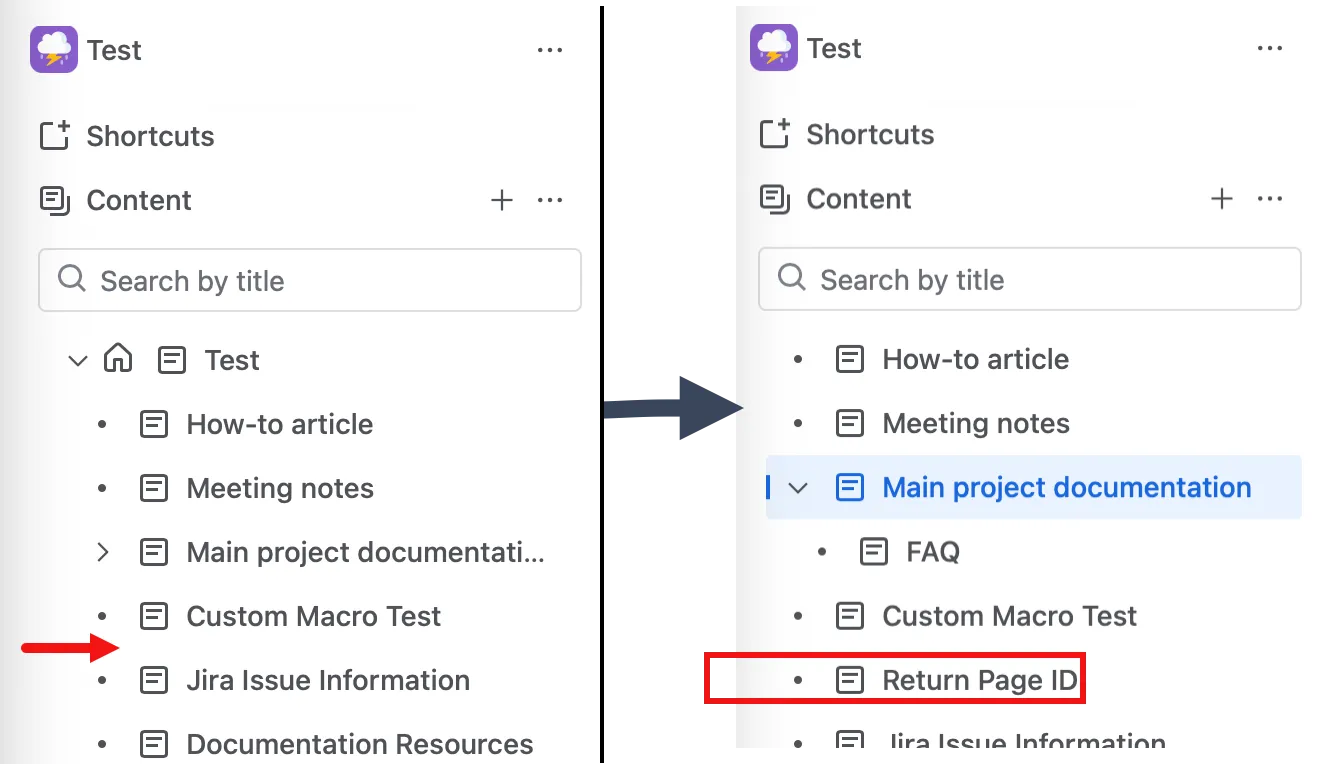Open the space options ellipsis beside Test in right panel
The image size is (1322, 764).
click(1270, 48)
